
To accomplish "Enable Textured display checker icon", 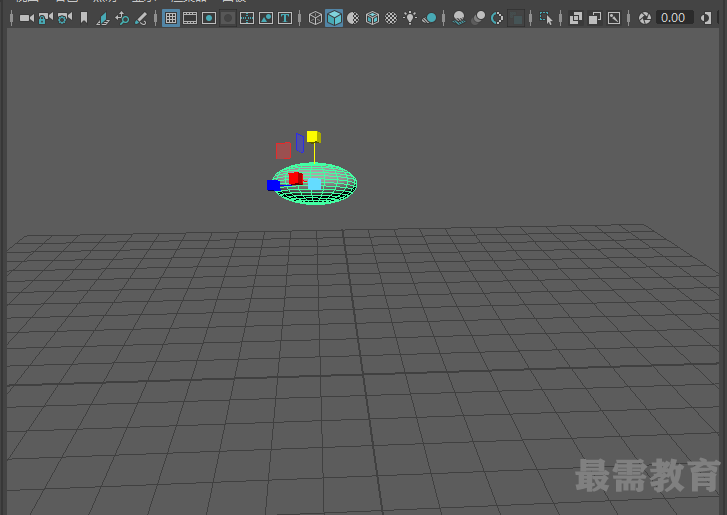I will (x=391, y=18).
